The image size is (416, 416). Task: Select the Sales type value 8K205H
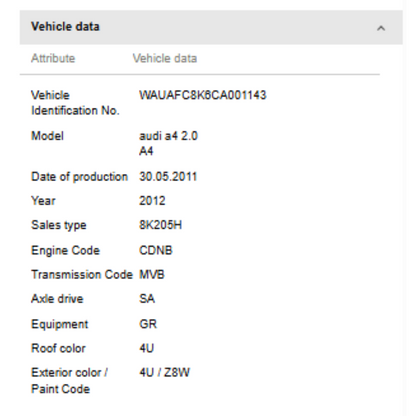coord(160,225)
